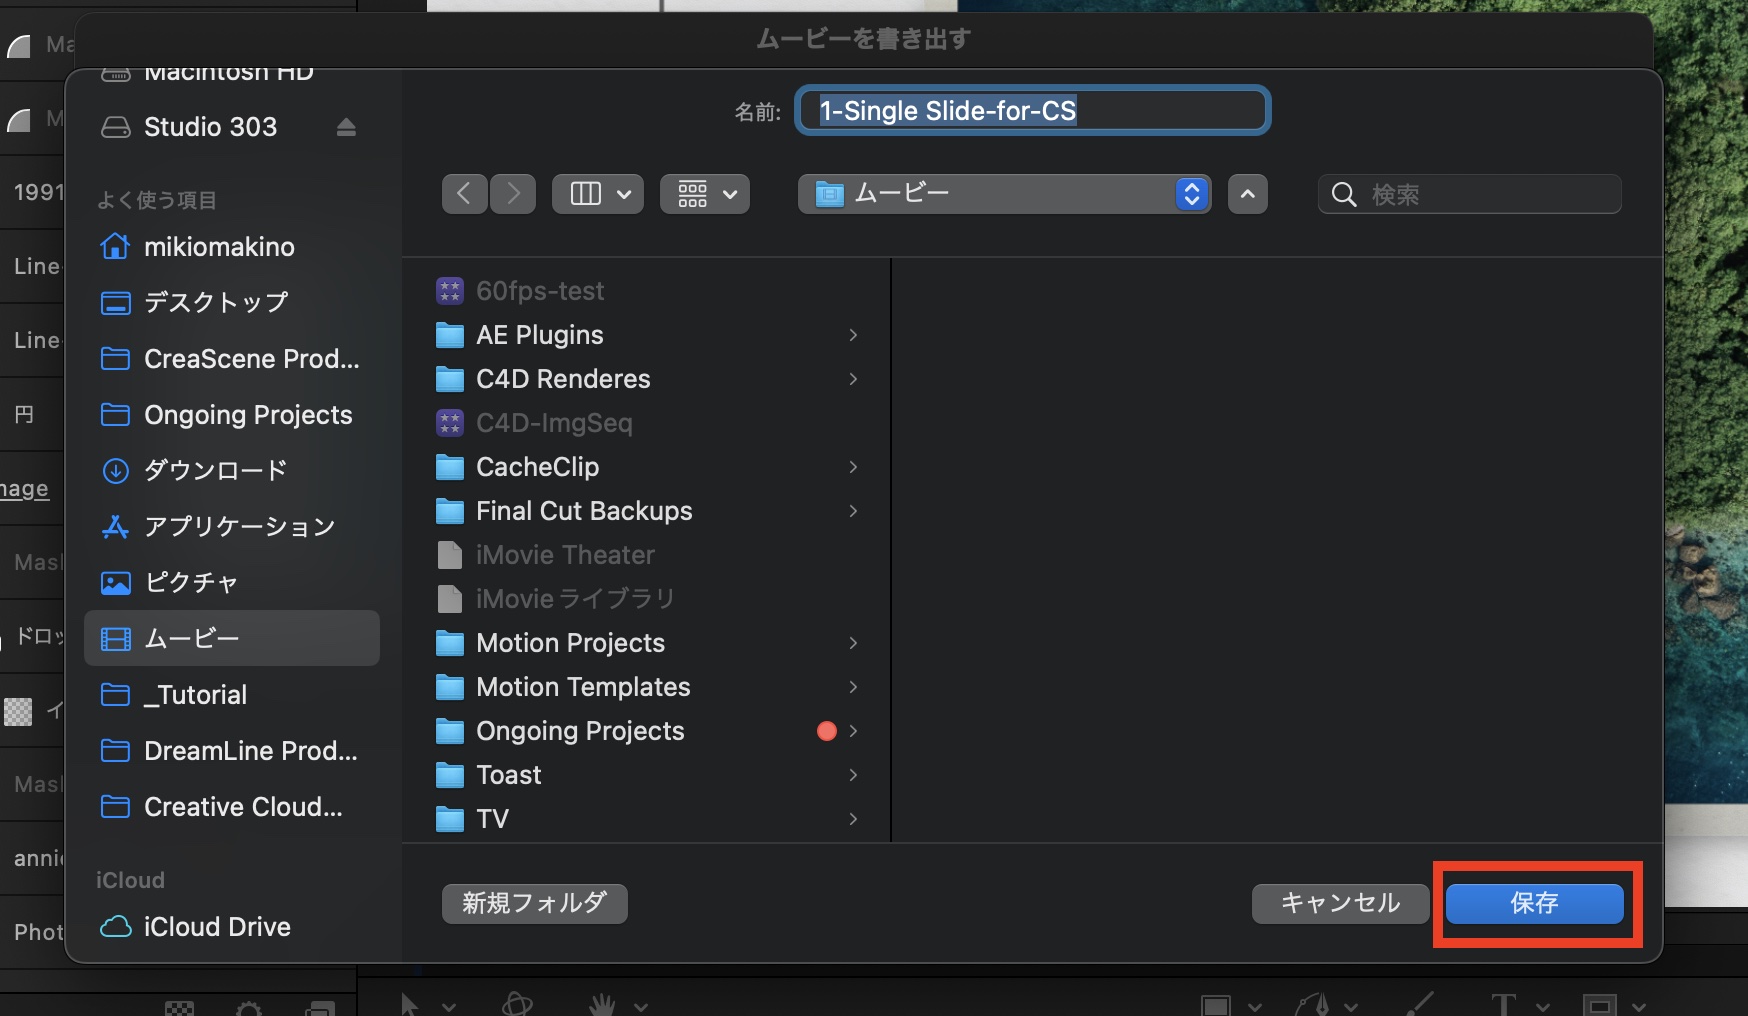Expand the AE Plugins folder chevron
Image resolution: width=1748 pixels, height=1016 pixels.
click(x=853, y=335)
